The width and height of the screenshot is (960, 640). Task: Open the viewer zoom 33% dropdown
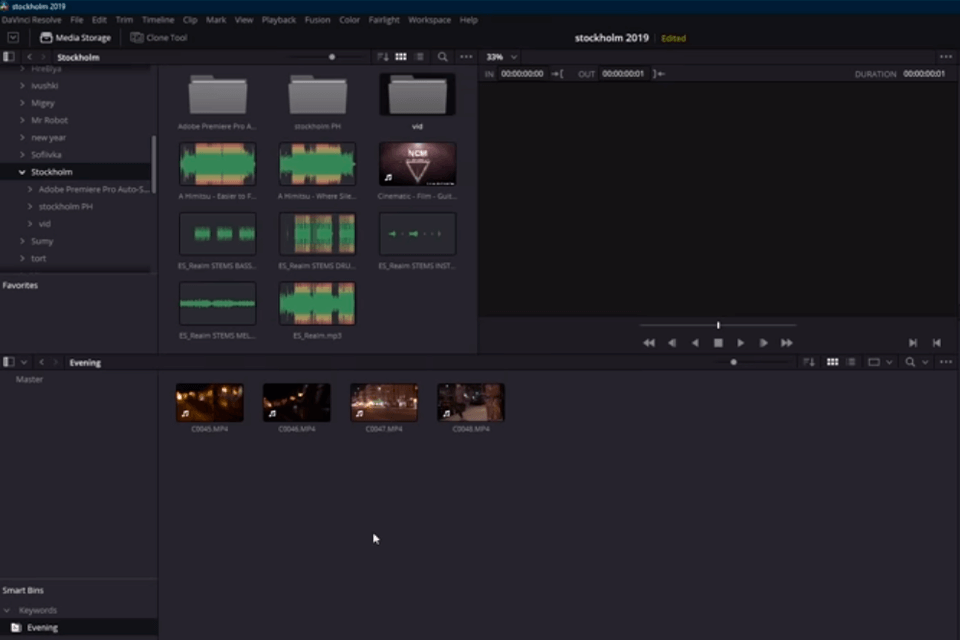[501, 56]
